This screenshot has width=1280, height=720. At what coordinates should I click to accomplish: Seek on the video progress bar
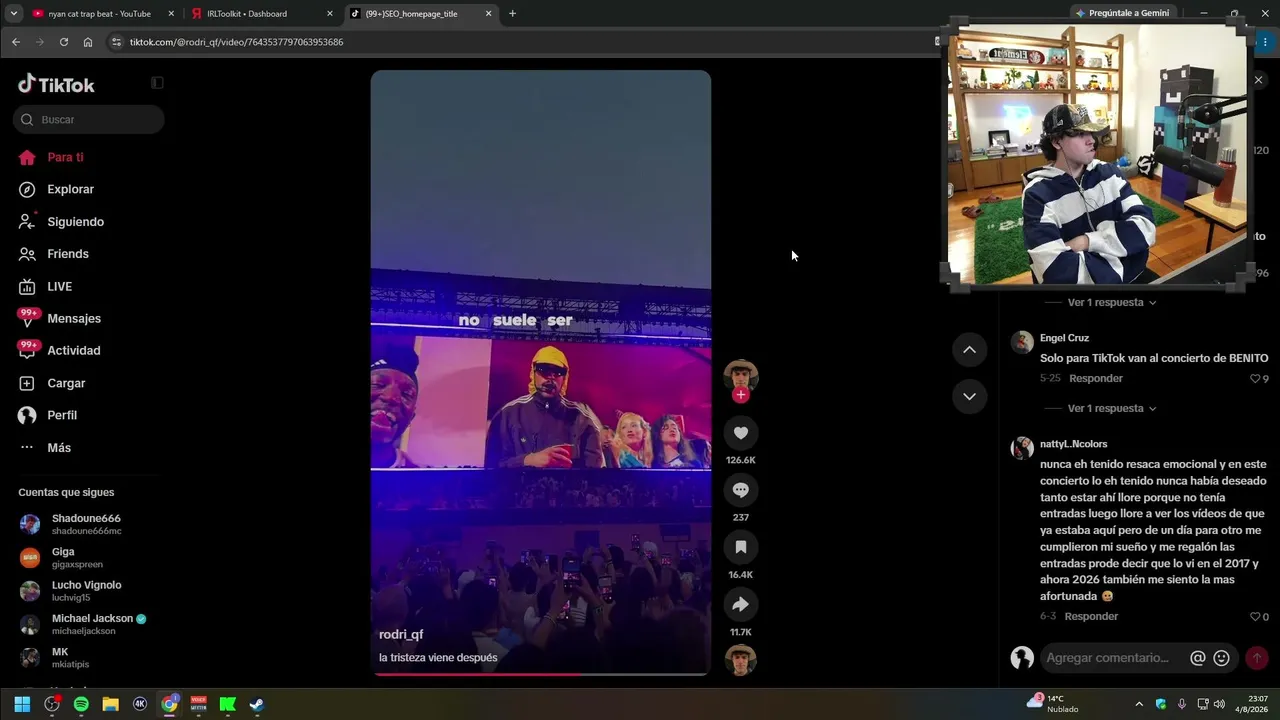pyautogui.click(x=541, y=674)
